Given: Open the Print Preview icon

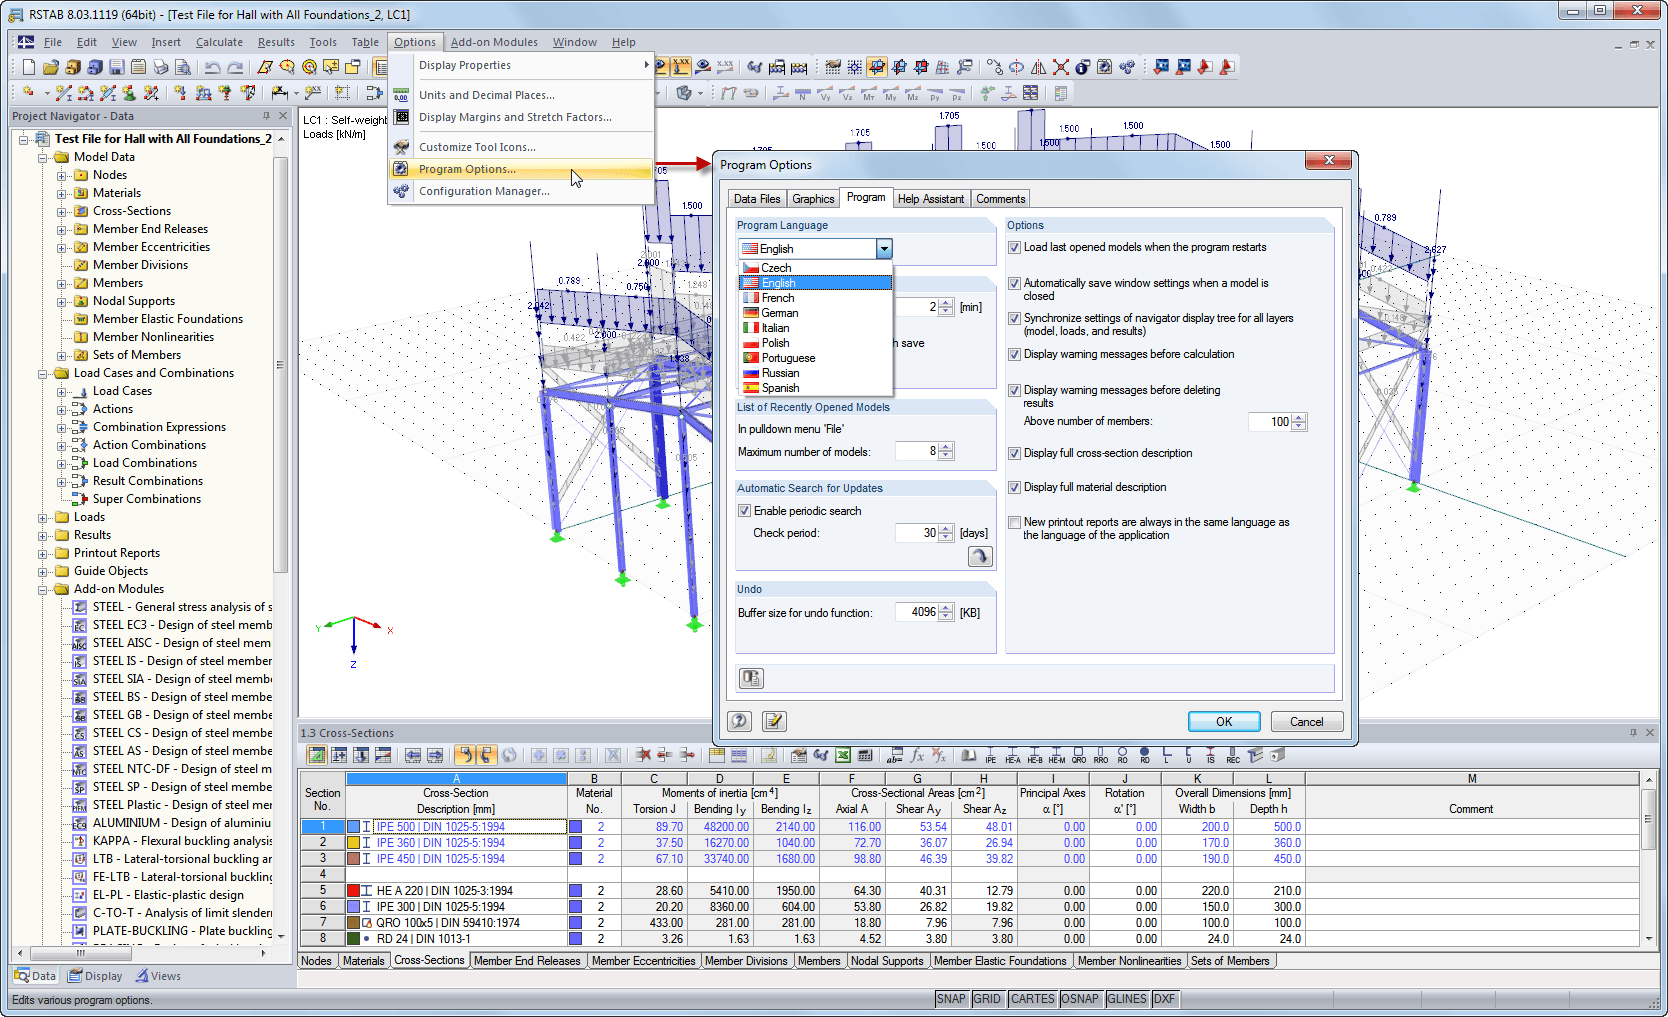Looking at the screenshot, I should pos(183,67).
